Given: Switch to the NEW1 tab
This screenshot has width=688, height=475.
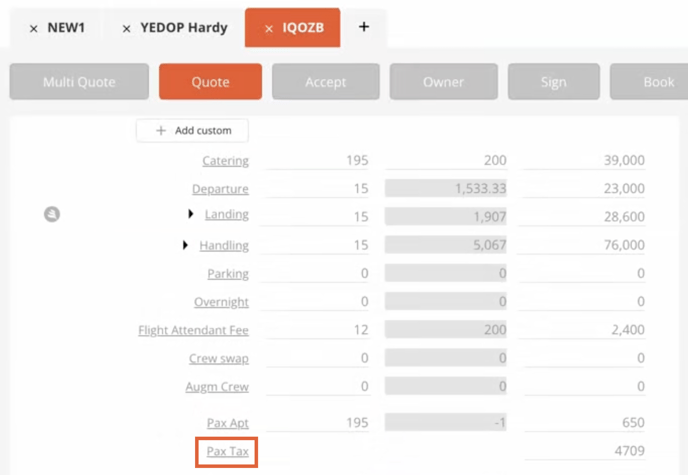Looking at the screenshot, I should pyautogui.click(x=66, y=28).
